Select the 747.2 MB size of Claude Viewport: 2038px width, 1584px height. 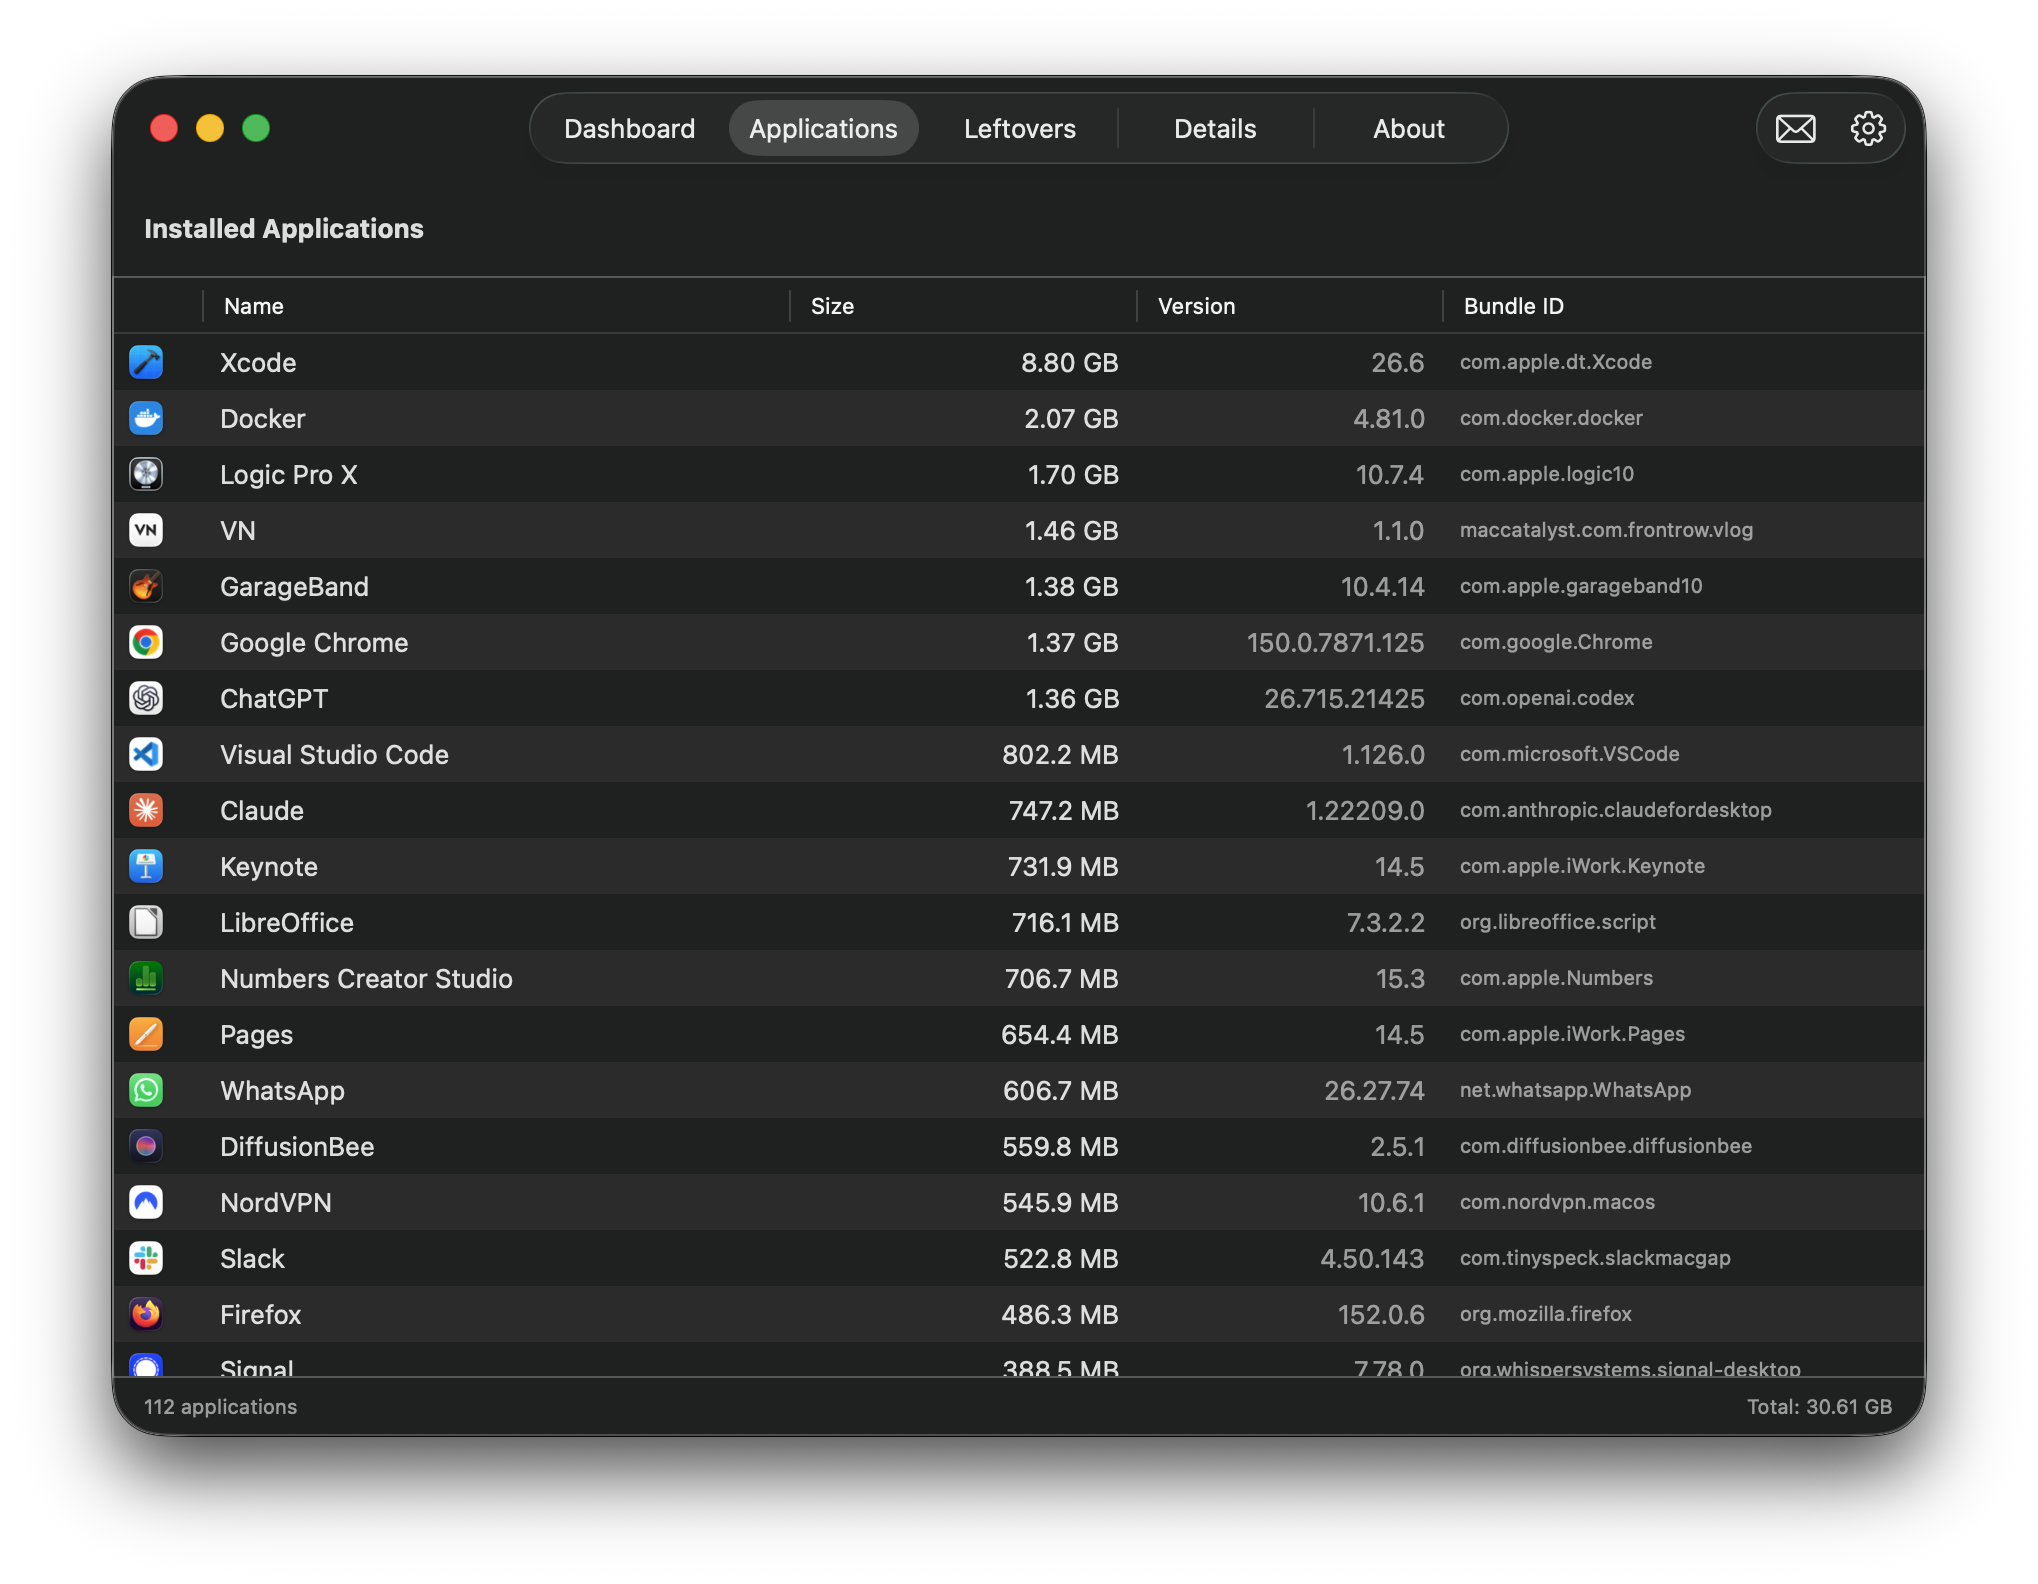click(1064, 811)
